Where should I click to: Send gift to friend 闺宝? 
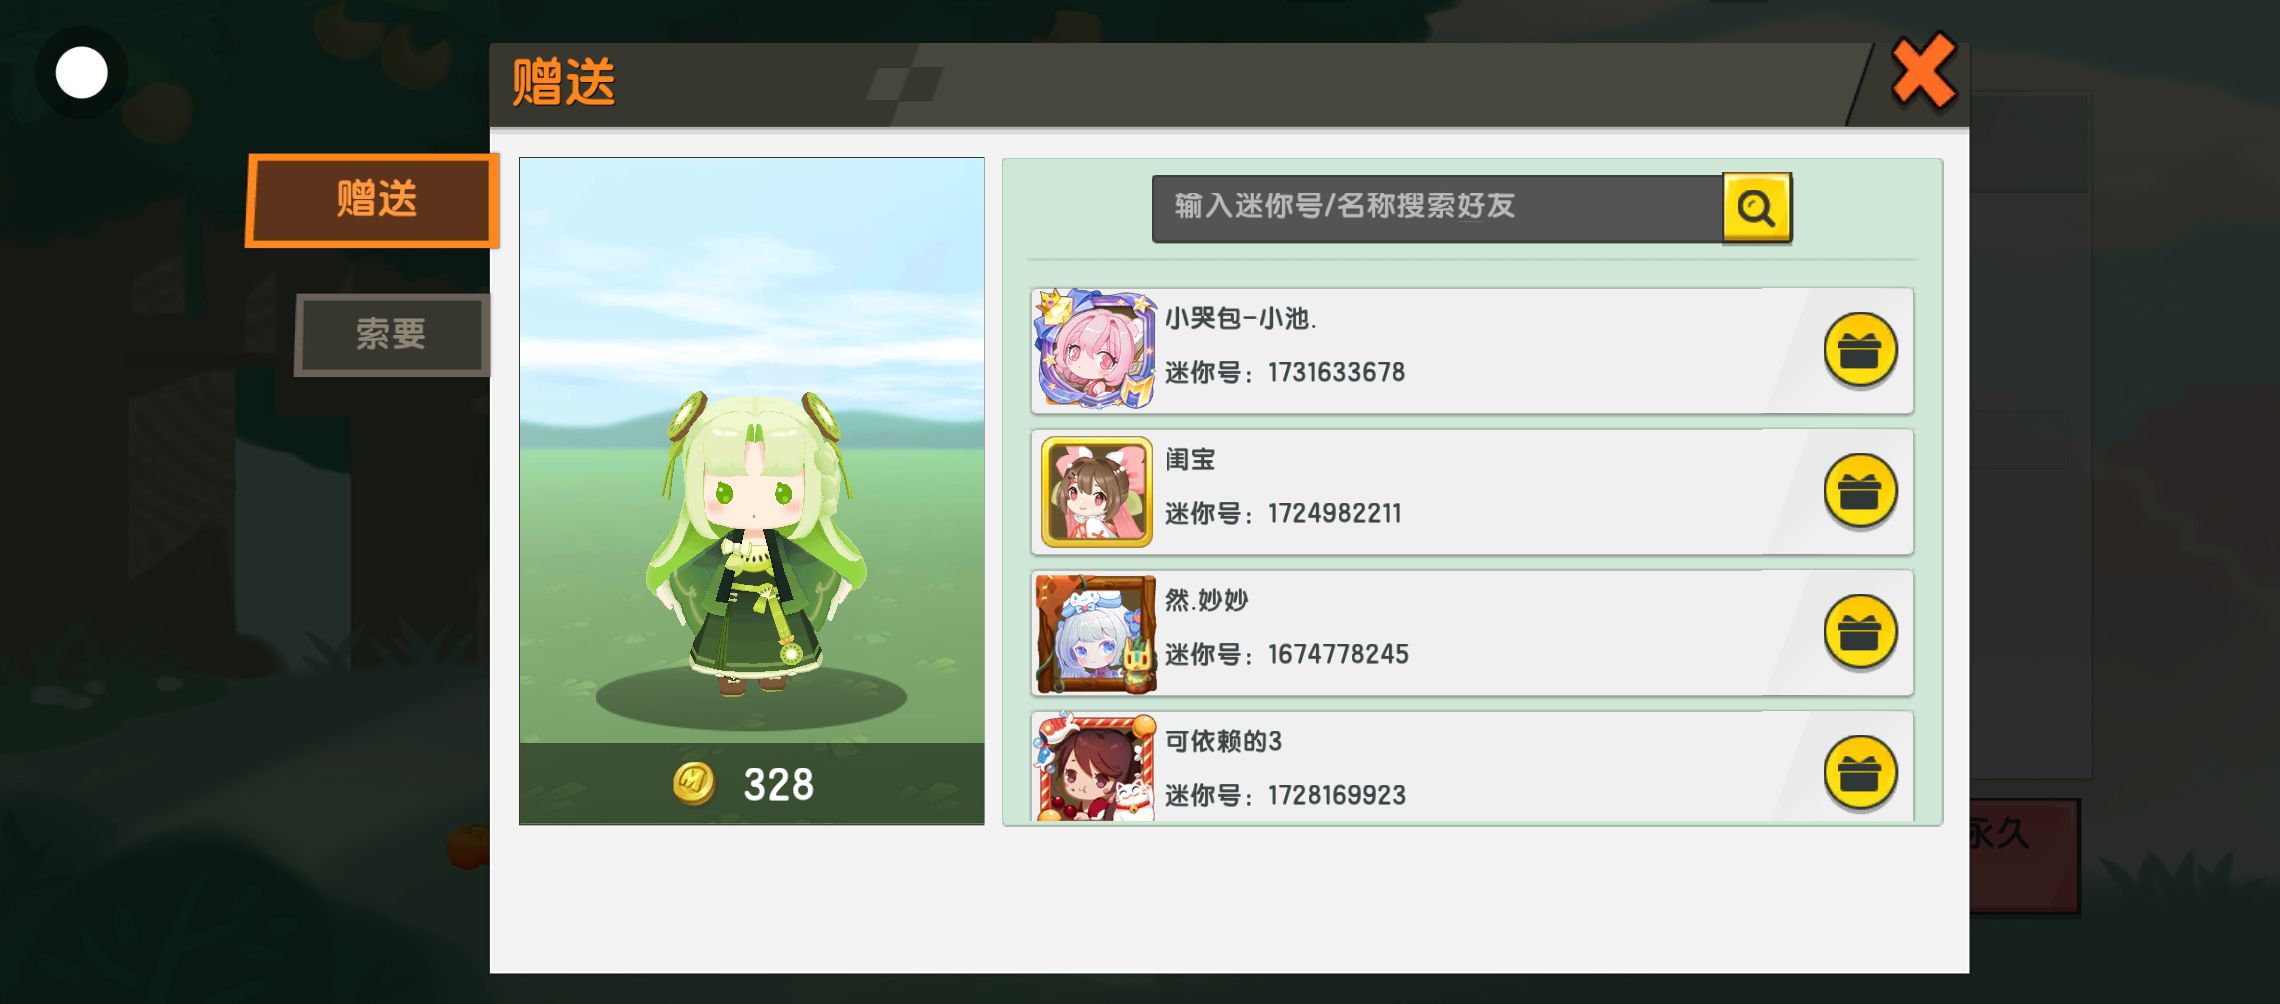[x=1860, y=491]
